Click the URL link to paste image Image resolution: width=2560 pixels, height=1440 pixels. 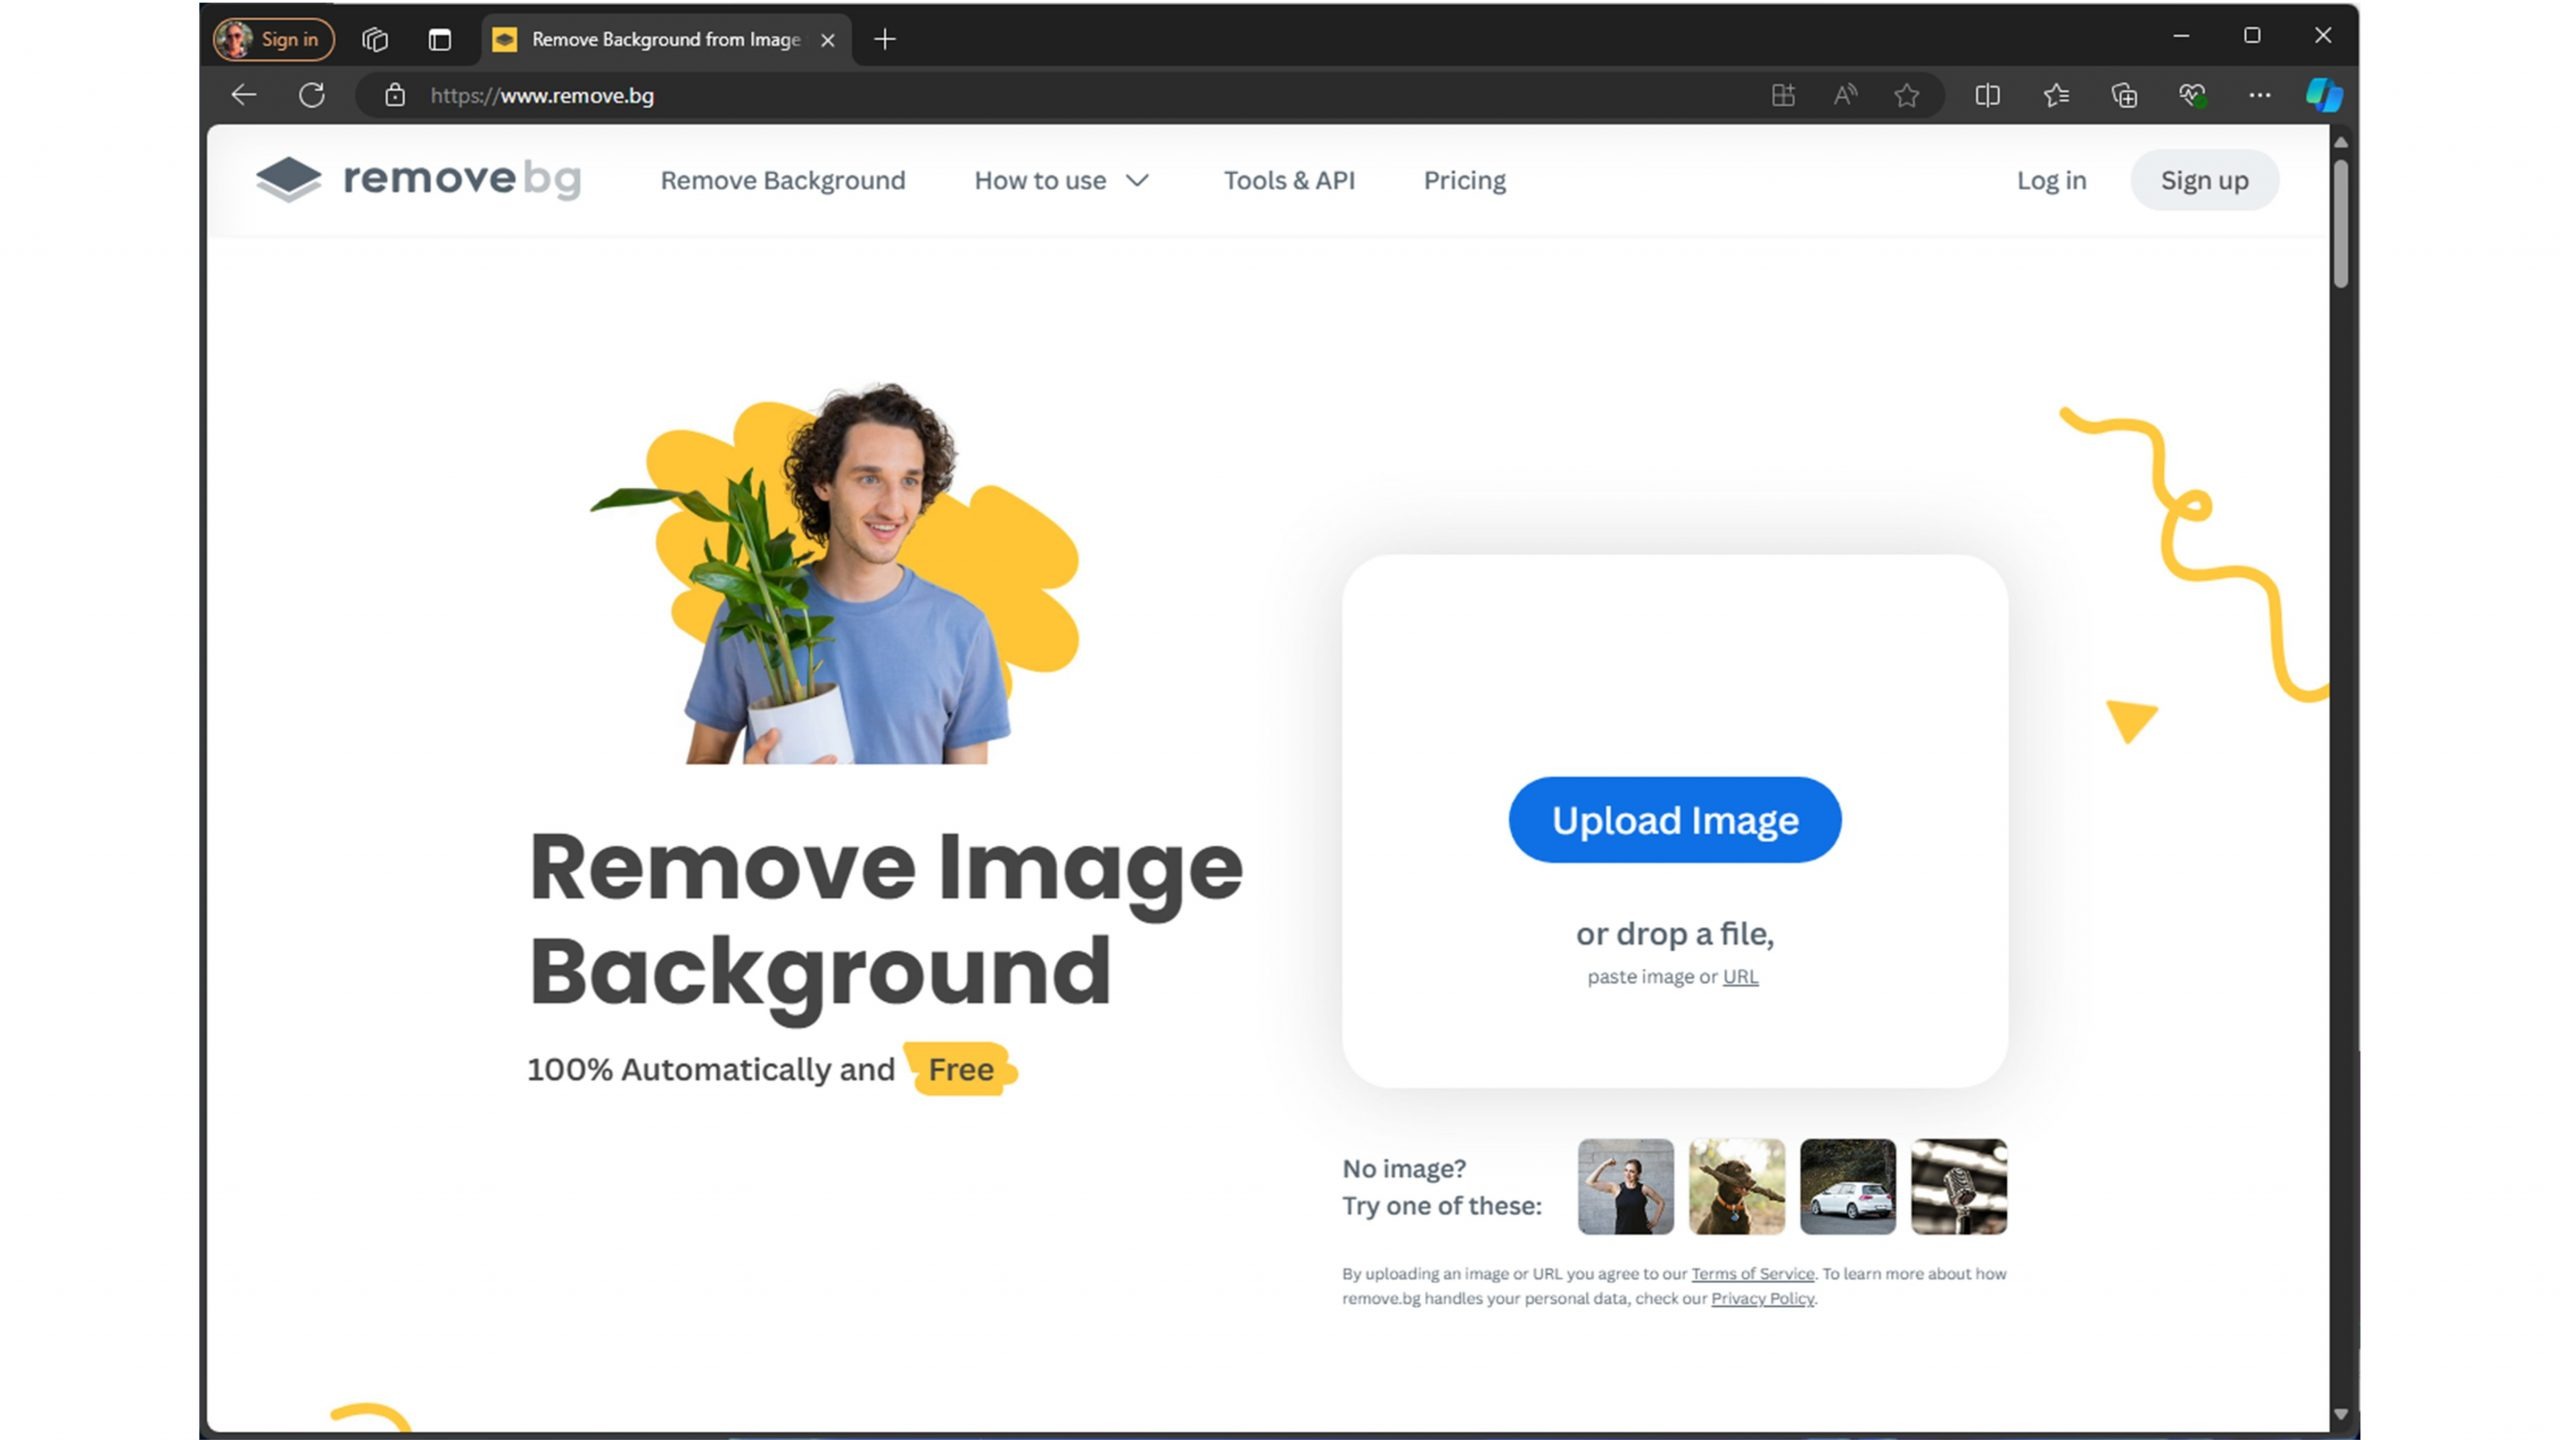pos(1741,976)
